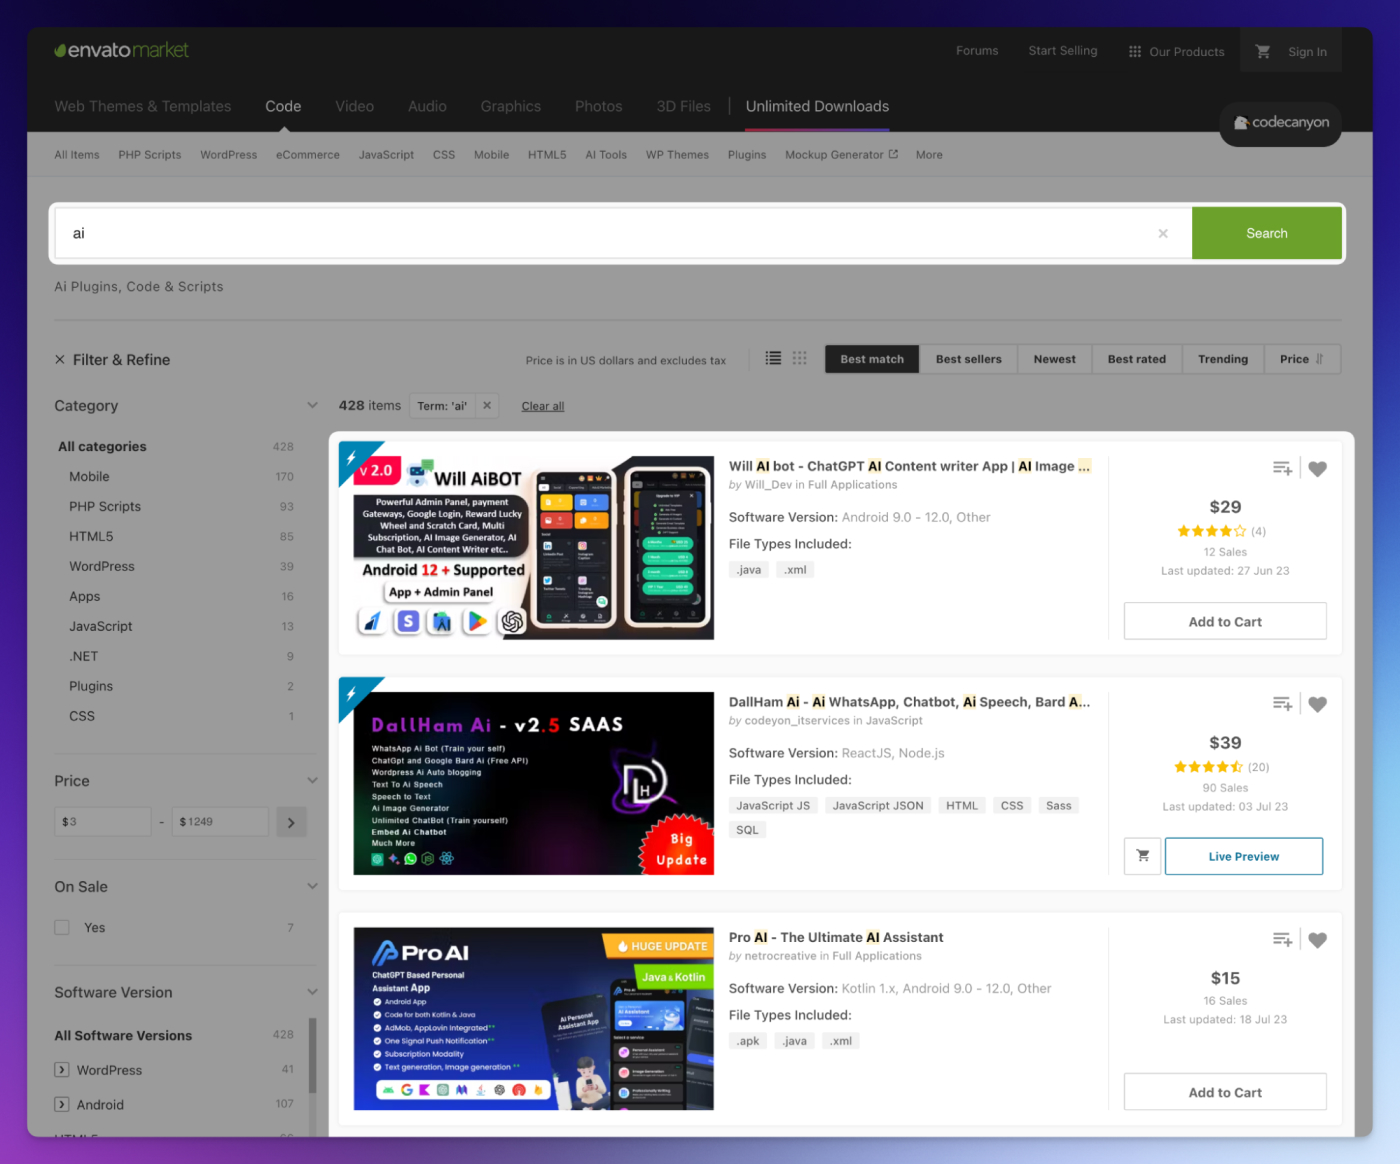Collapse the On Sale section
The width and height of the screenshot is (1400, 1165).
pos(312,887)
